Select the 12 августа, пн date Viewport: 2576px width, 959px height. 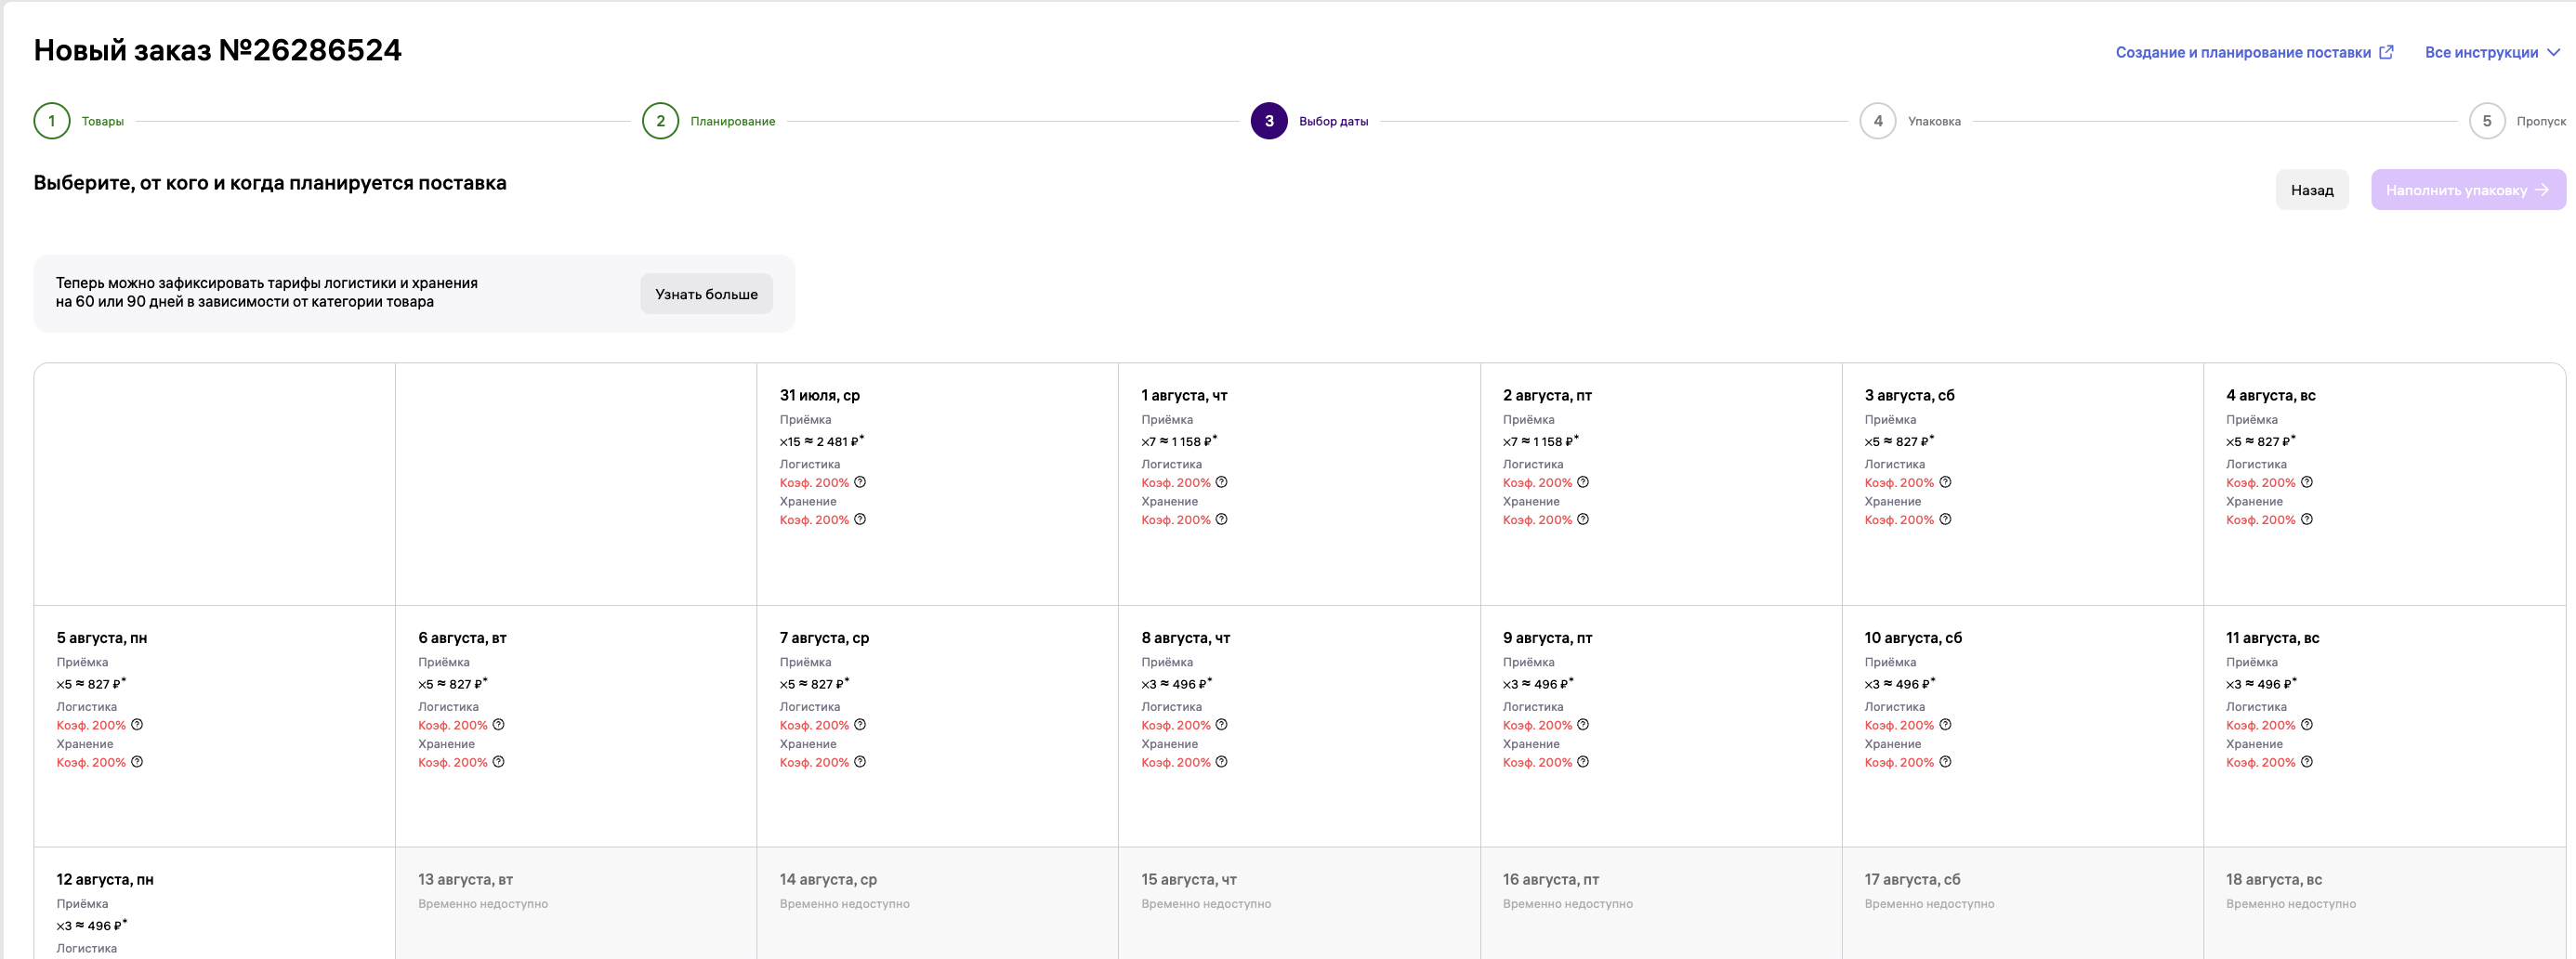click(214, 904)
